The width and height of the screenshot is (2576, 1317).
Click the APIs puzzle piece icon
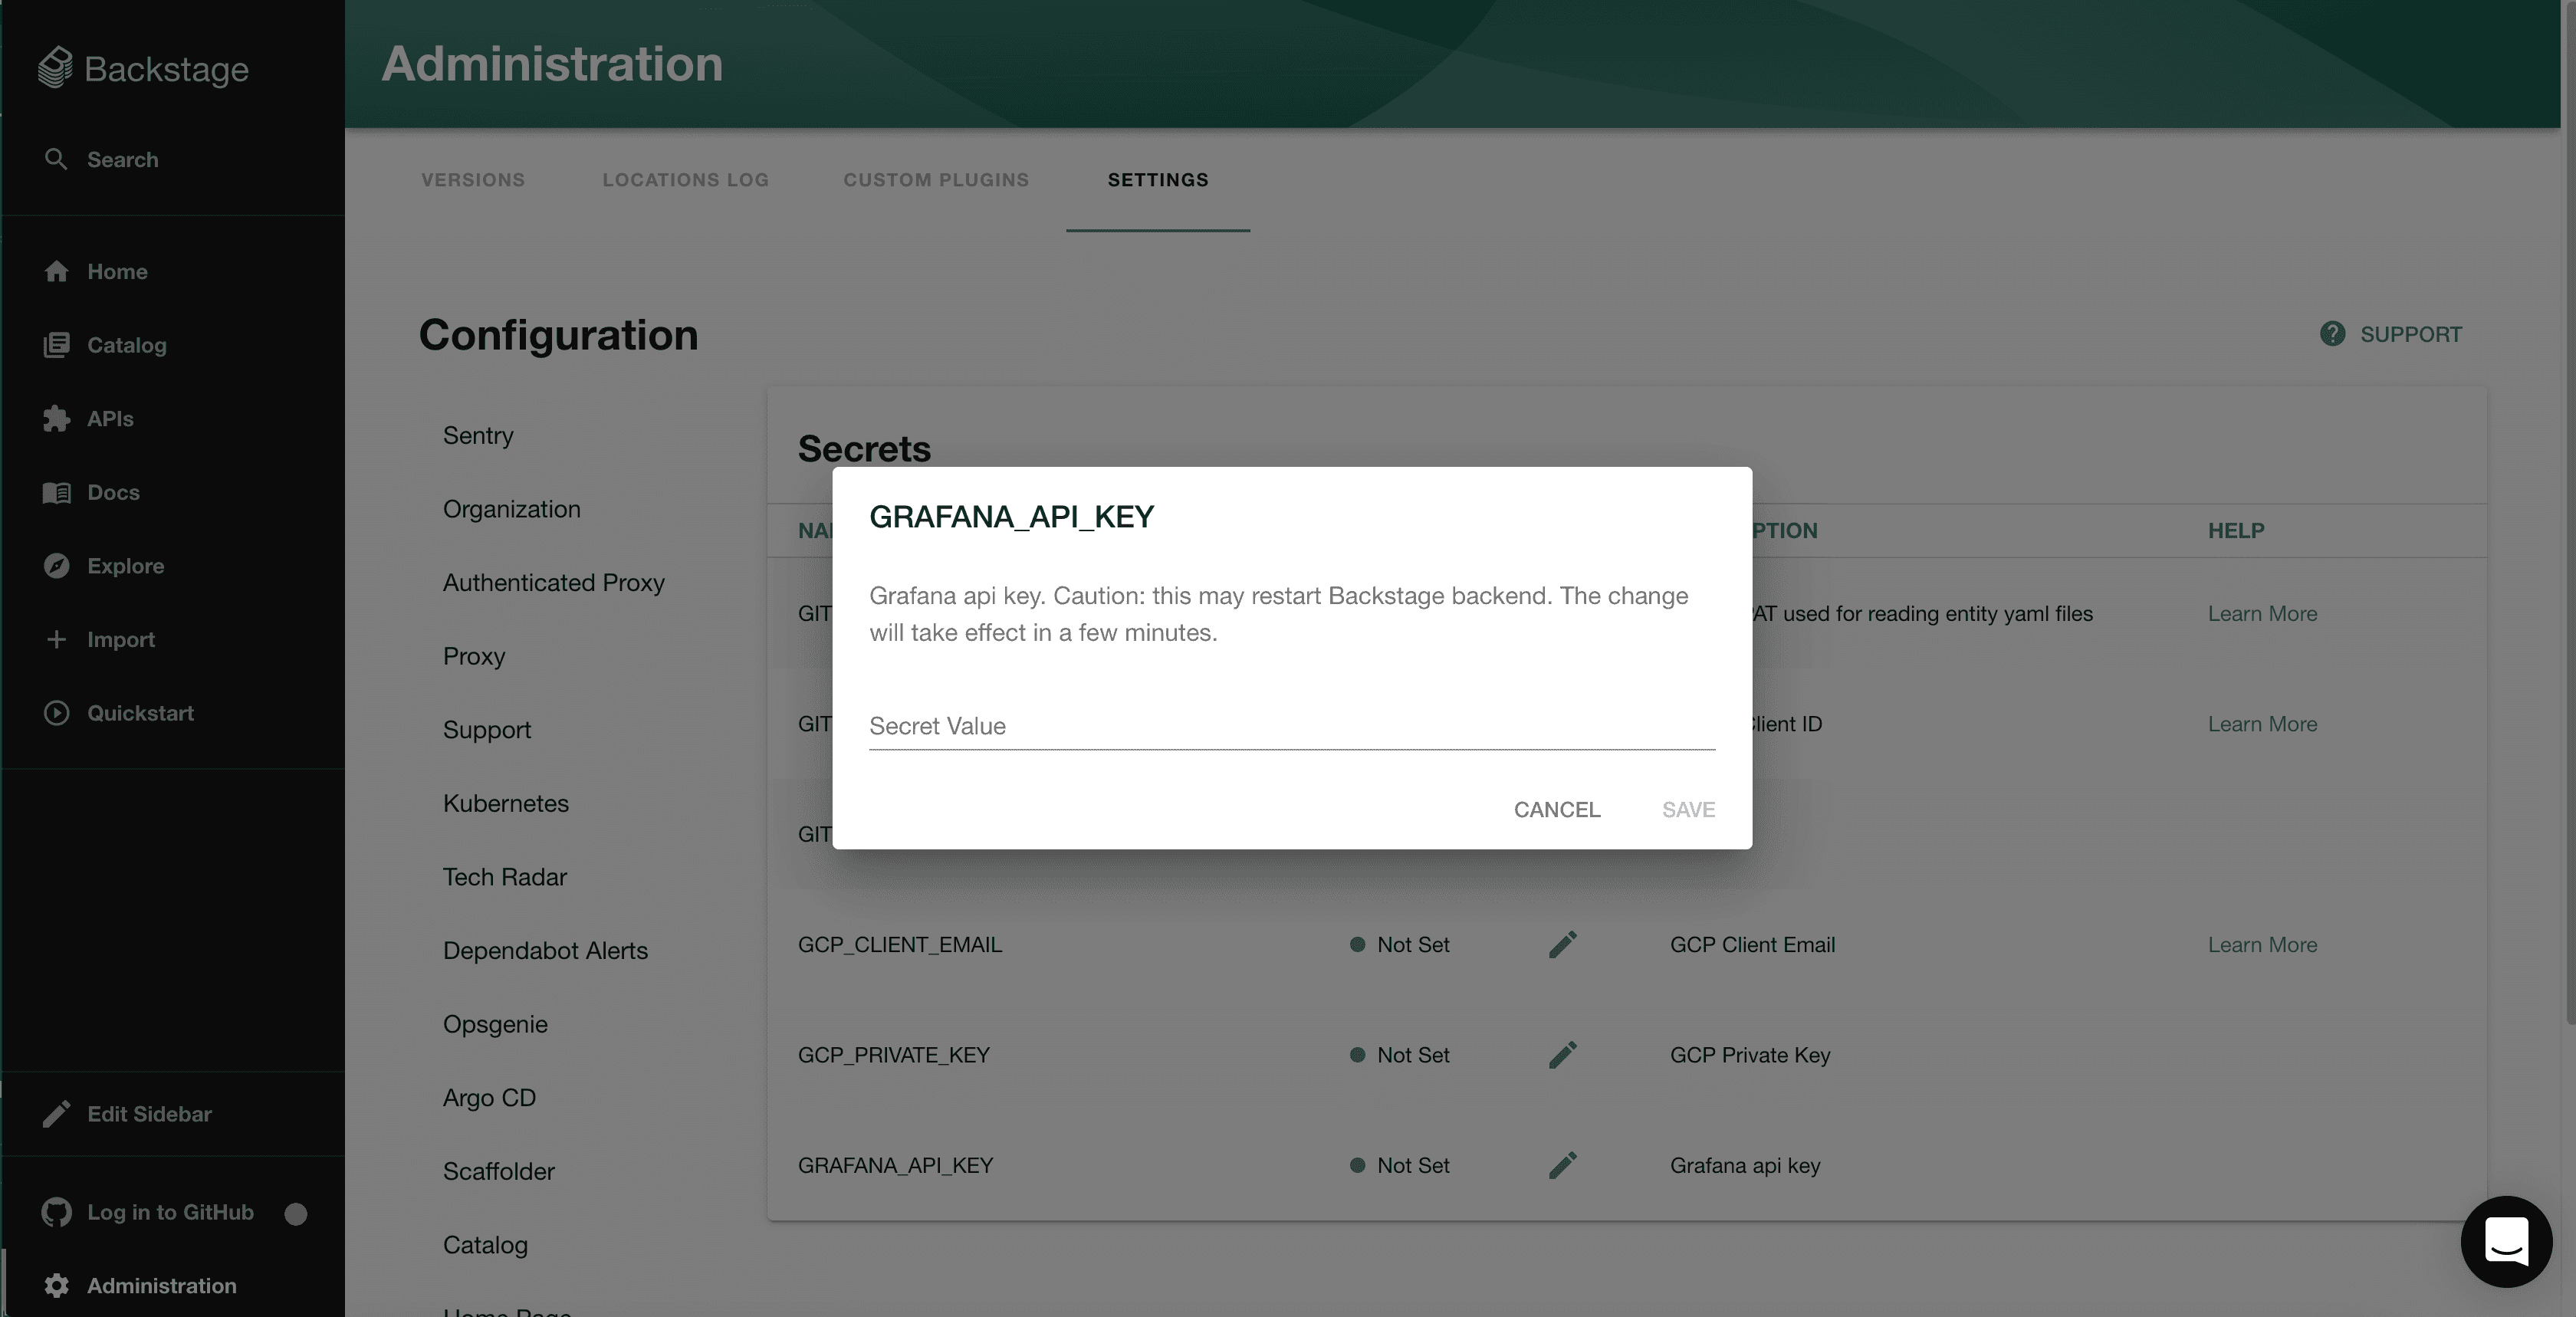tap(56, 418)
